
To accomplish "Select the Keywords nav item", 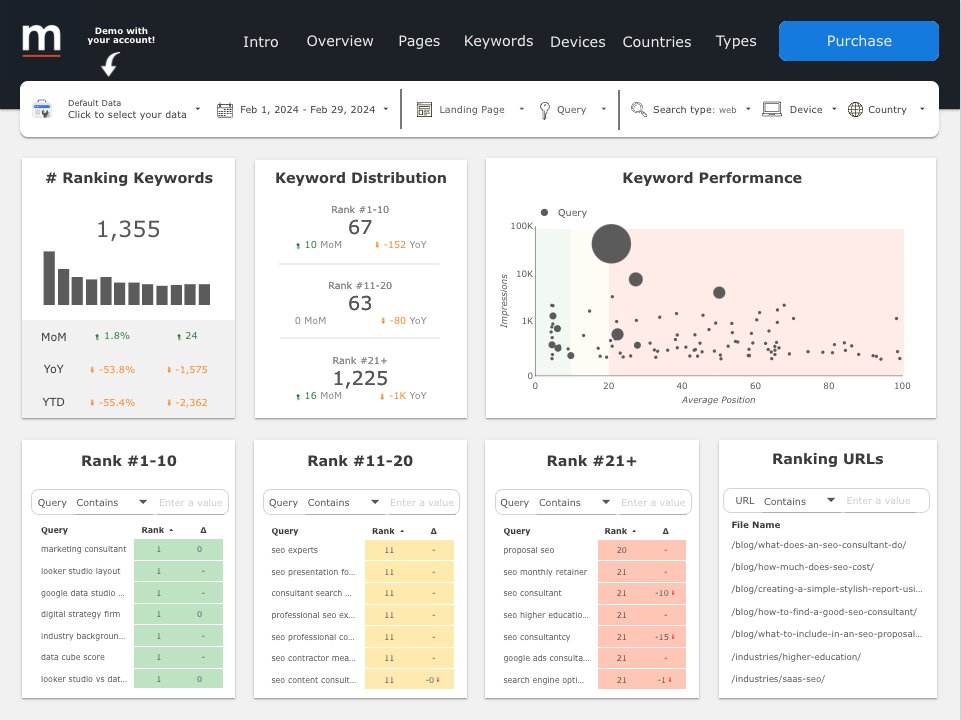I will click(x=498, y=41).
